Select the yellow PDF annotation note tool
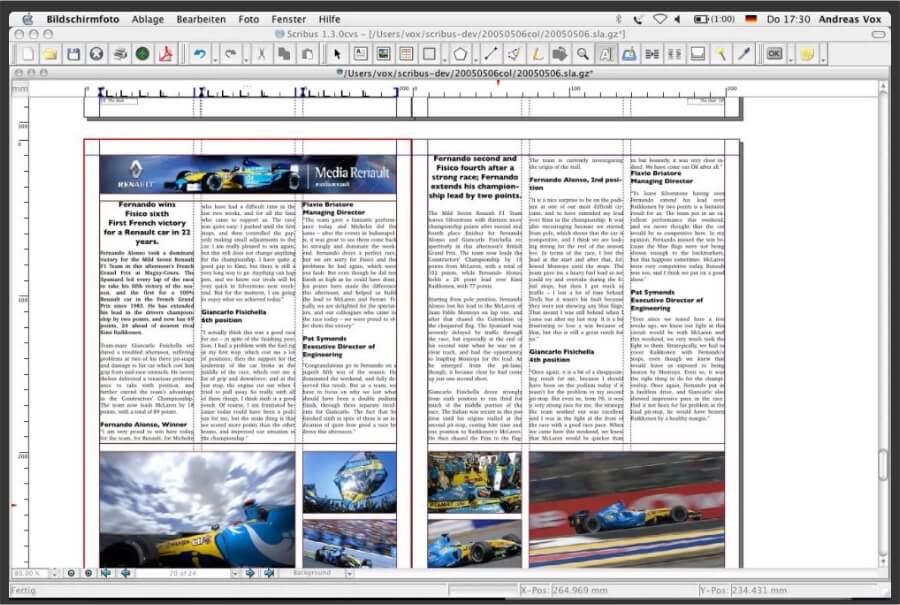The height and width of the screenshot is (605, 900). pyautogui.click(x=808, y=55)
